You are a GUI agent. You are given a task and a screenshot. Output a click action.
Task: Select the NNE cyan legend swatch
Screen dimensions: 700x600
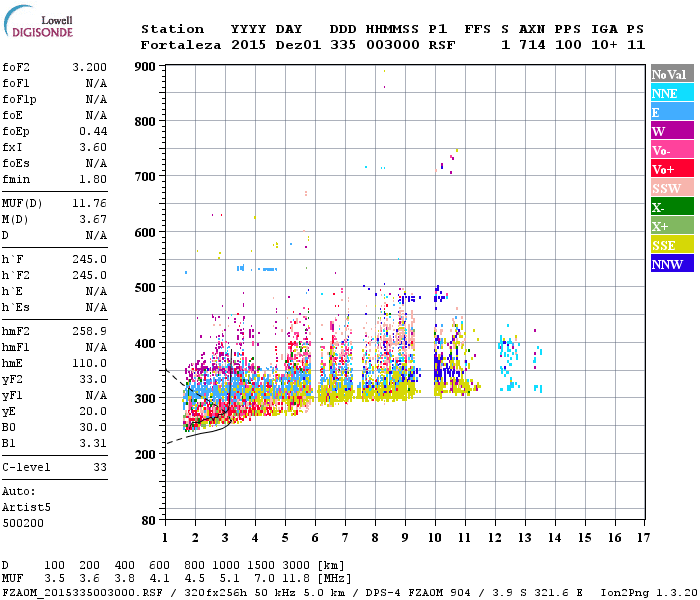672,93
